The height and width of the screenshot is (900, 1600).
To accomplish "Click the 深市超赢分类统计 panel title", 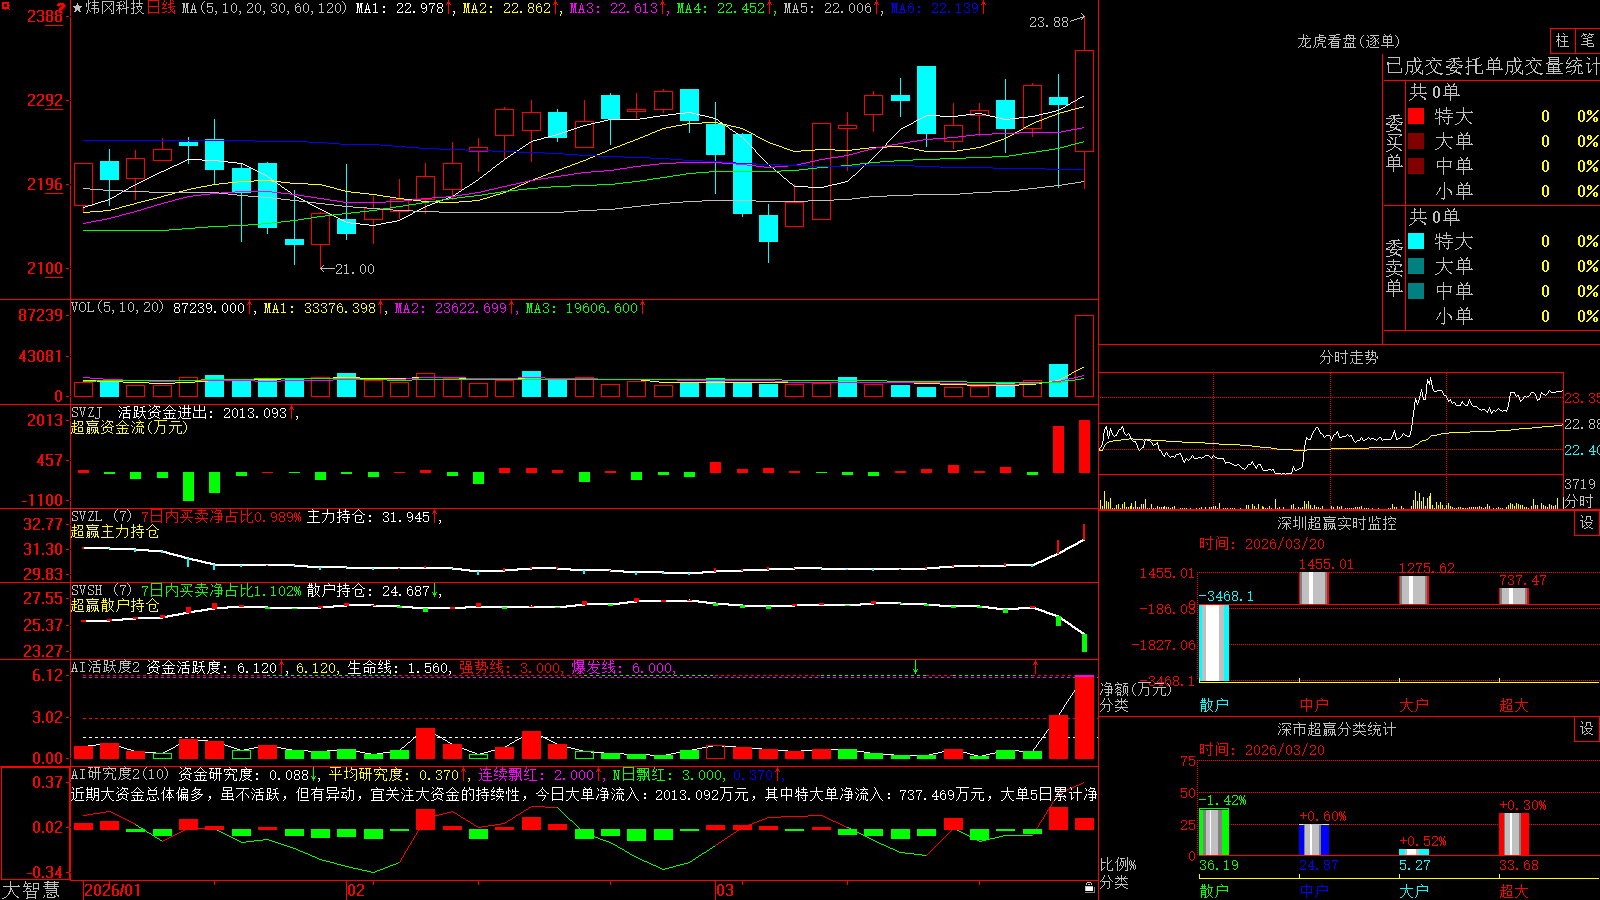I will pyautogui.click(x=1336, y=729).
